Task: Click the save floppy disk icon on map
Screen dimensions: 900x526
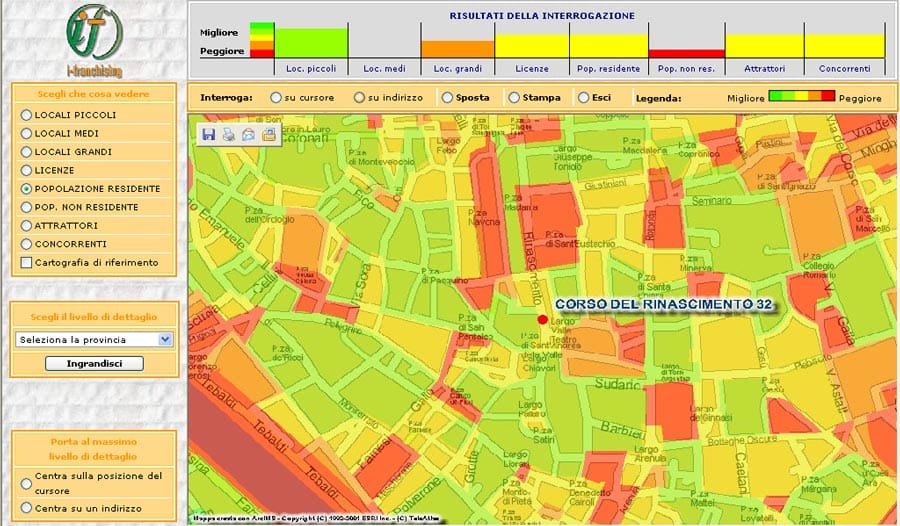Action: [x=209, y=134]
